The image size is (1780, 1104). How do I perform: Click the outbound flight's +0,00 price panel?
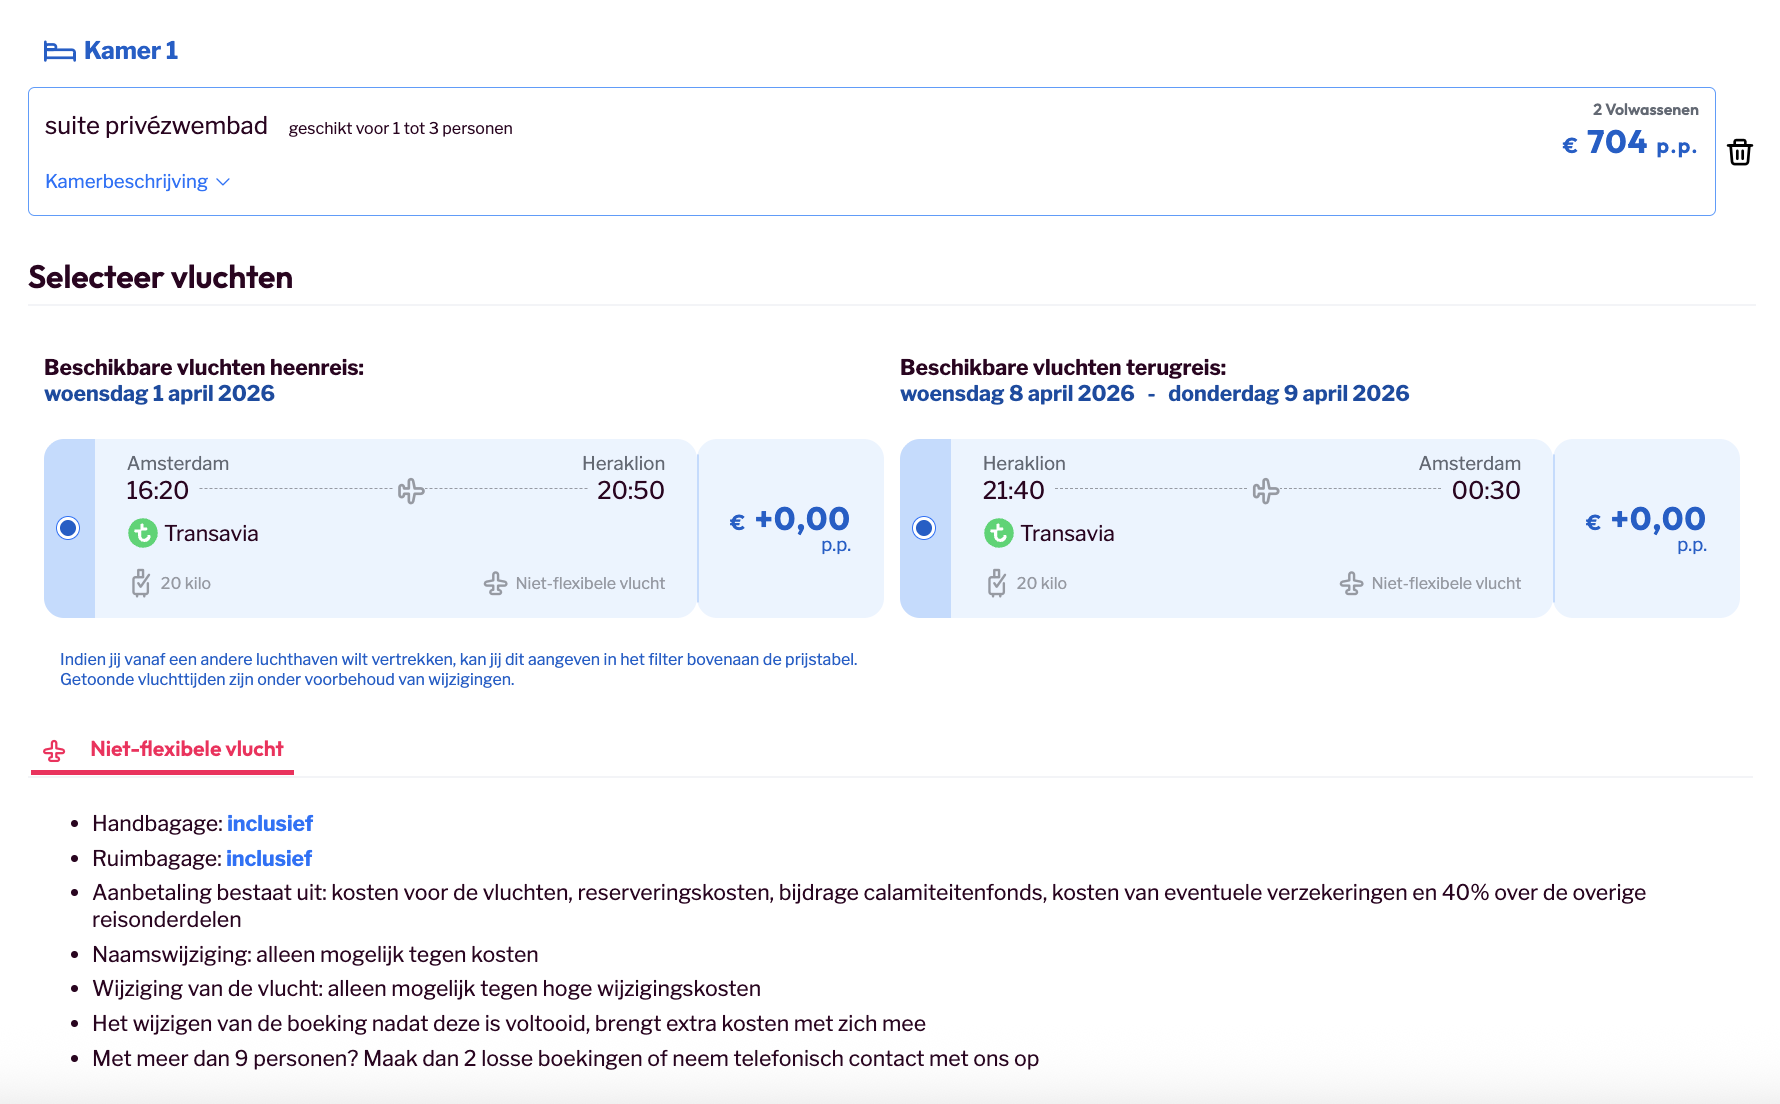[x=790, y=528]
